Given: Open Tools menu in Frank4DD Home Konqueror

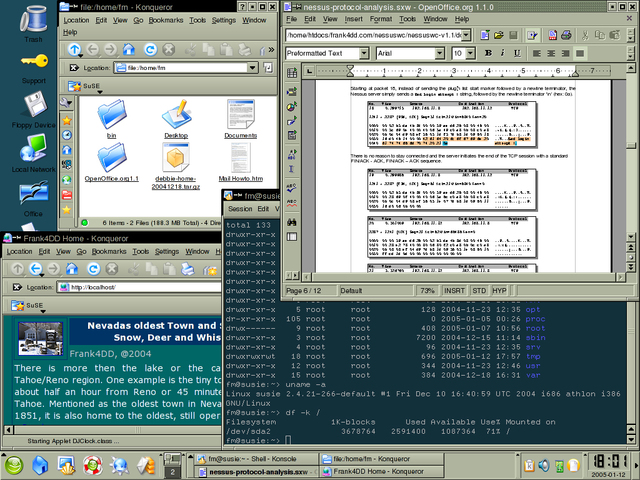Looking at the screenshot, I should [x=140, y=251].
